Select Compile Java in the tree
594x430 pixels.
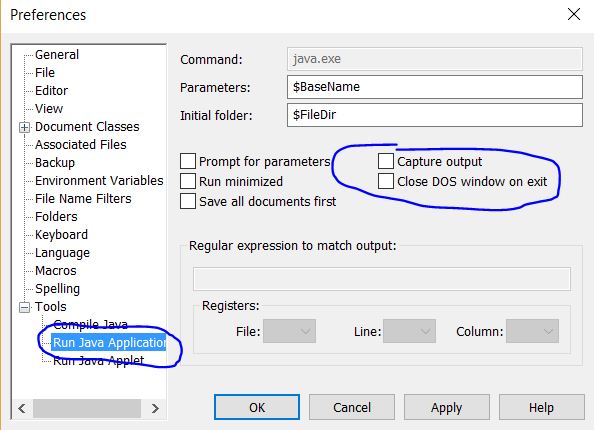[90, 325]
